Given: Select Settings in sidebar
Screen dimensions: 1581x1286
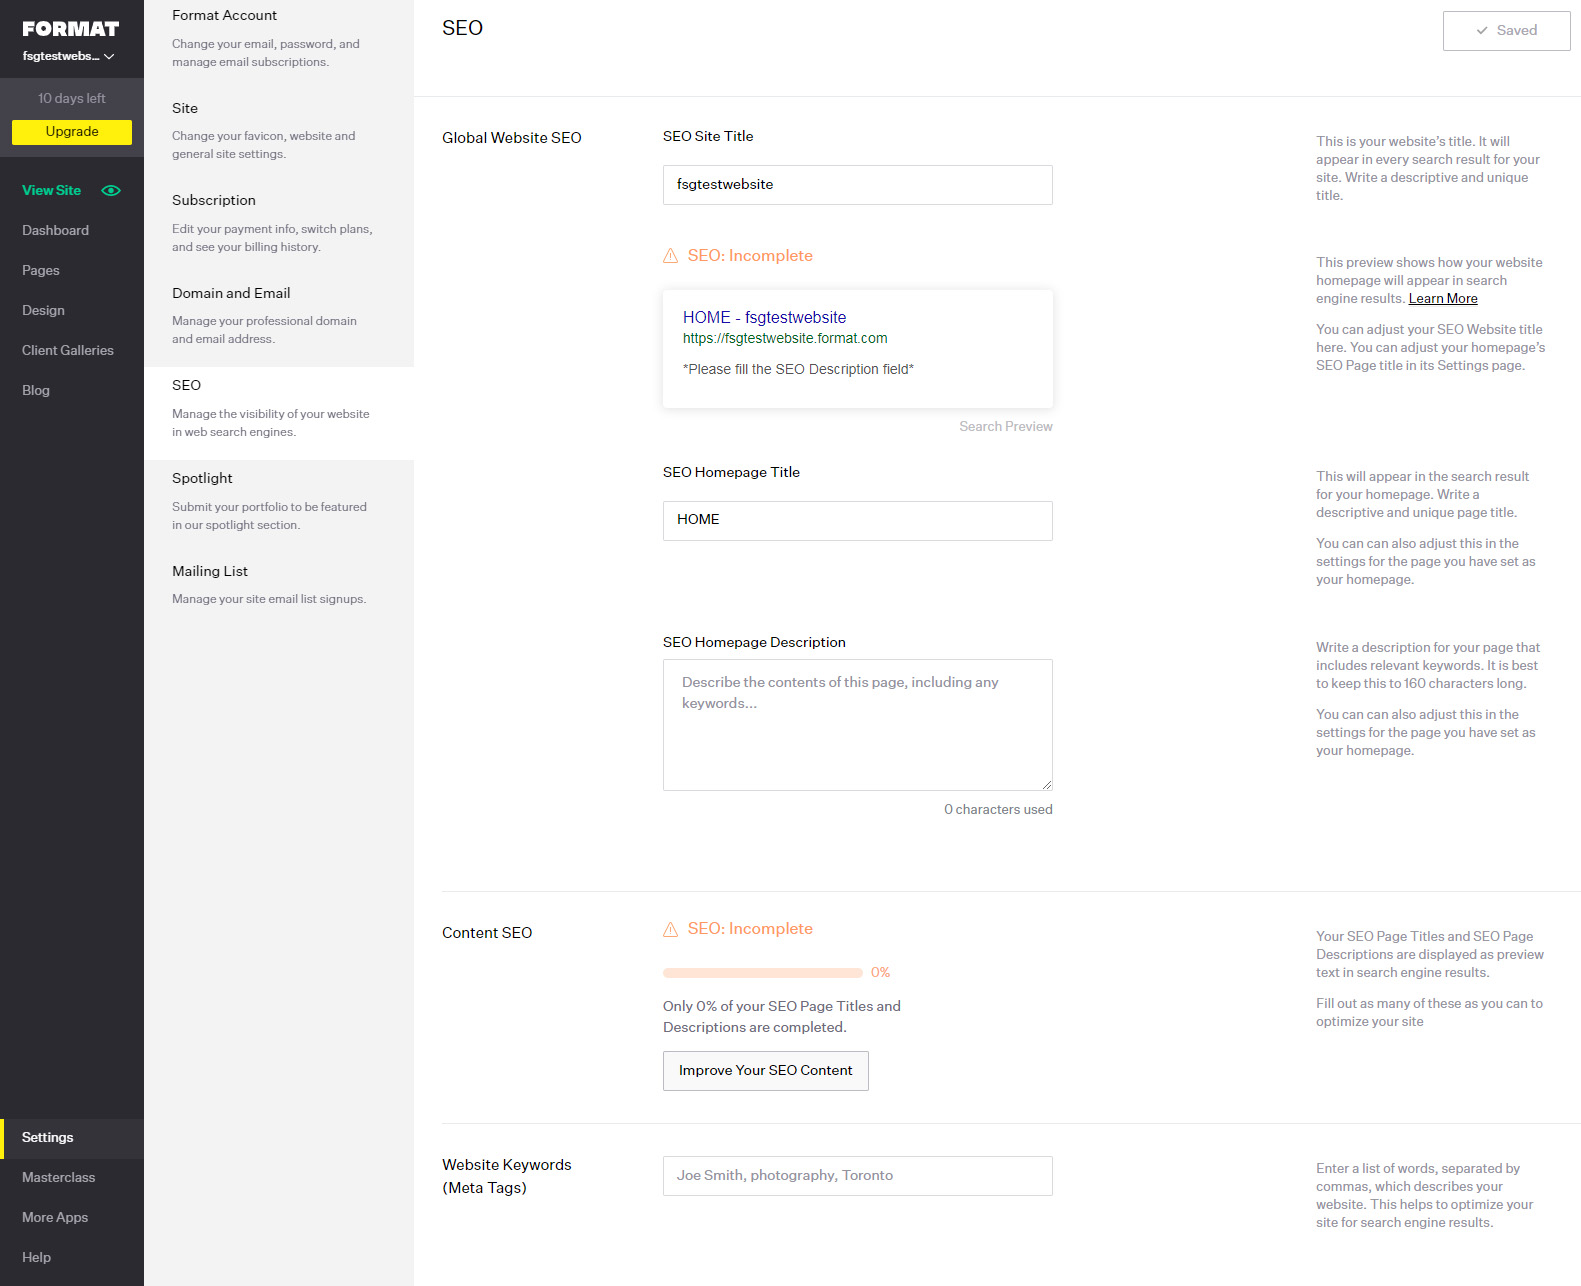Looking at the screenshot, I should click(72, 1138).
